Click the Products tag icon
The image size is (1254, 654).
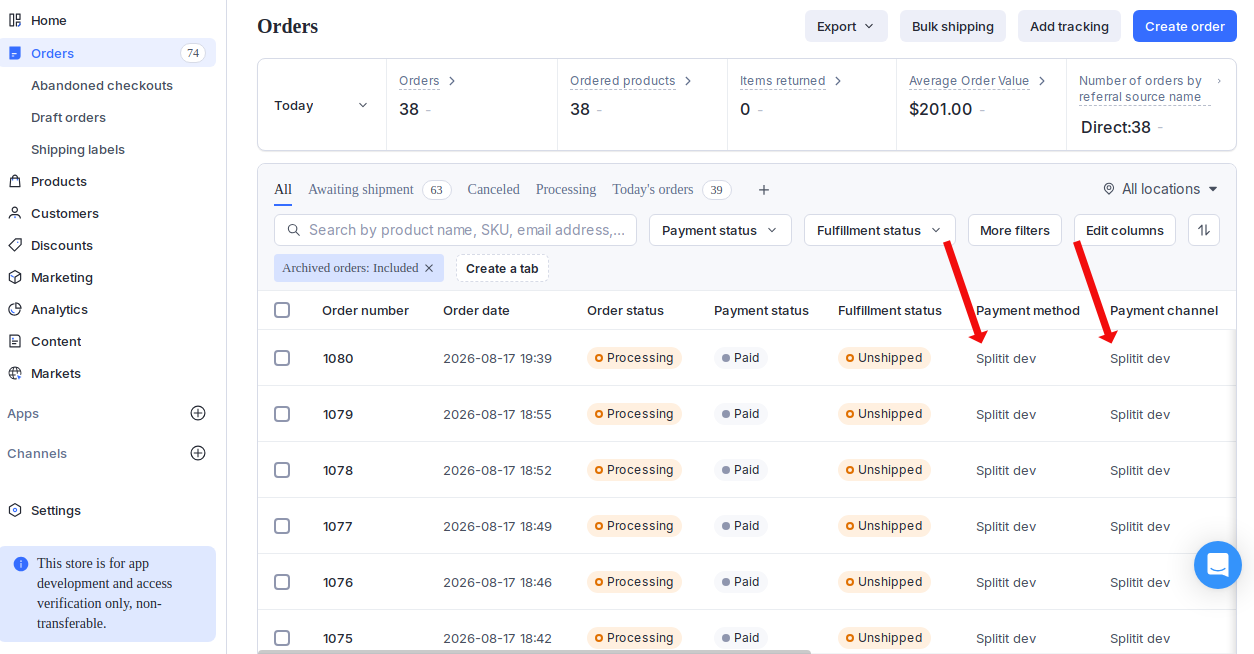tap(15, 181)
